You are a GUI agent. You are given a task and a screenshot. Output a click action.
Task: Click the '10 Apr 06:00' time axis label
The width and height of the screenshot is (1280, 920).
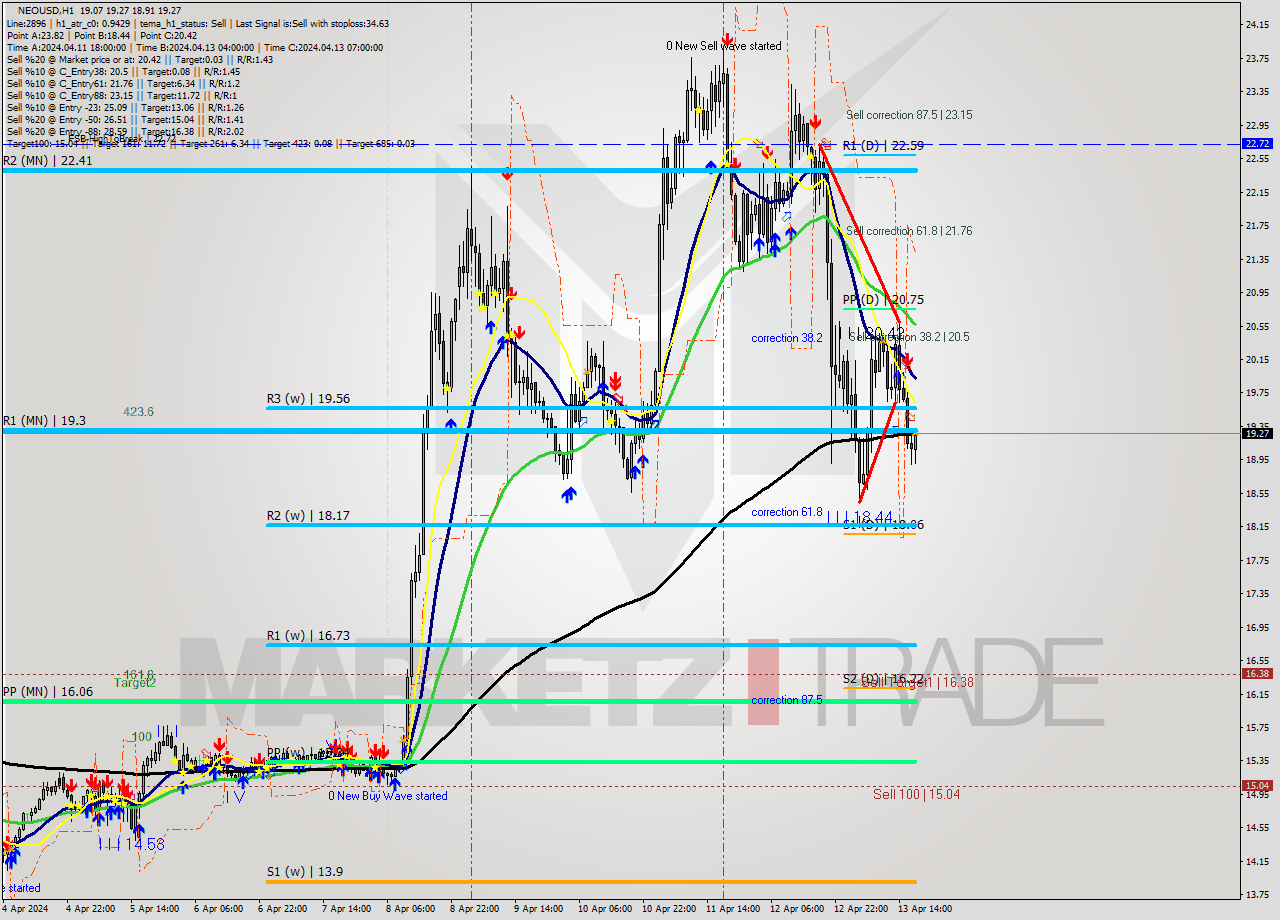coord(603,909)
